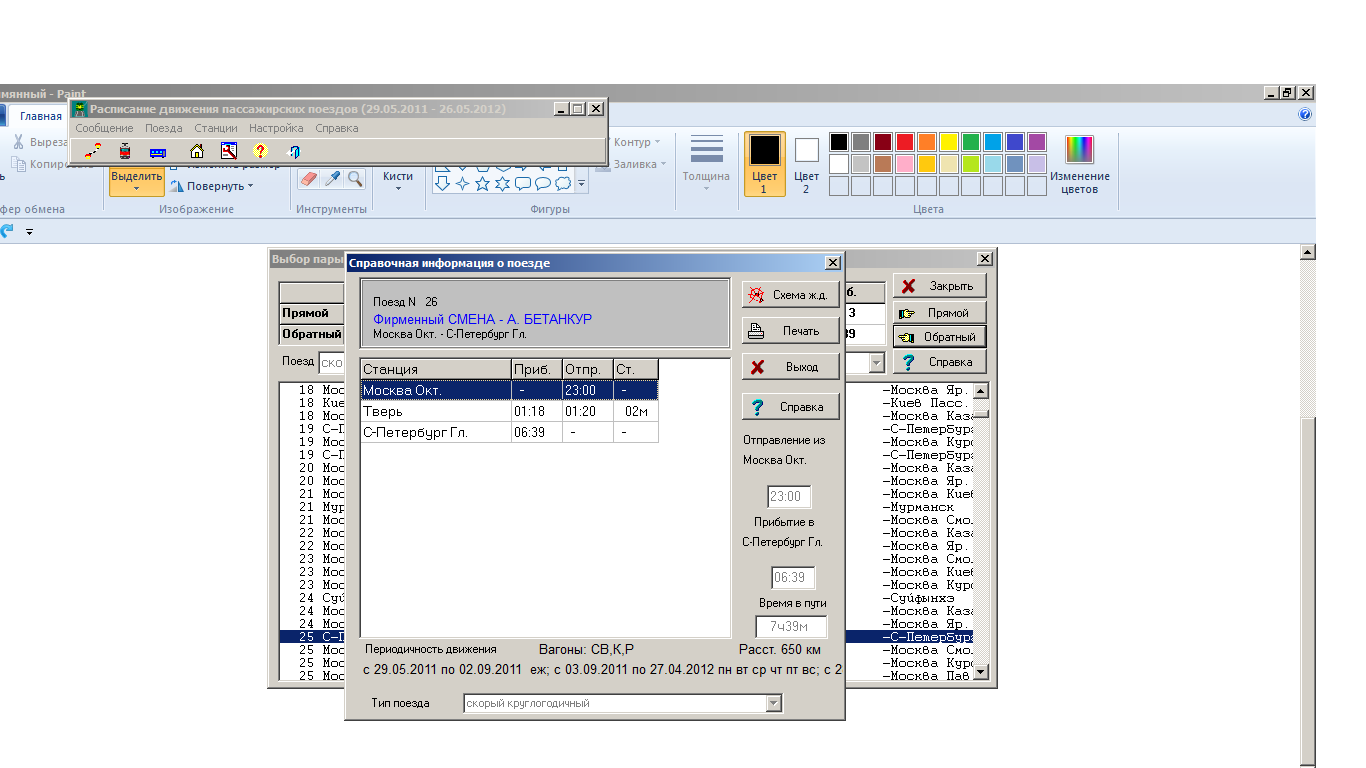This screenshot has width=1366, height=768.
Task: Click the Печать button
Action: click(x=790, y=331)
